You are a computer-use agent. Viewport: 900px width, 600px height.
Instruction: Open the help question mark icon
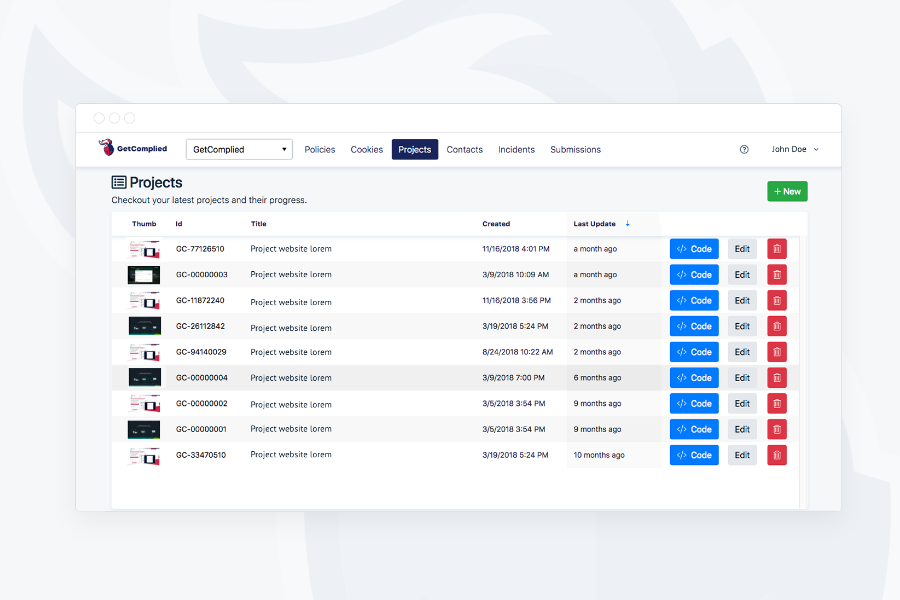coord(744,148)
